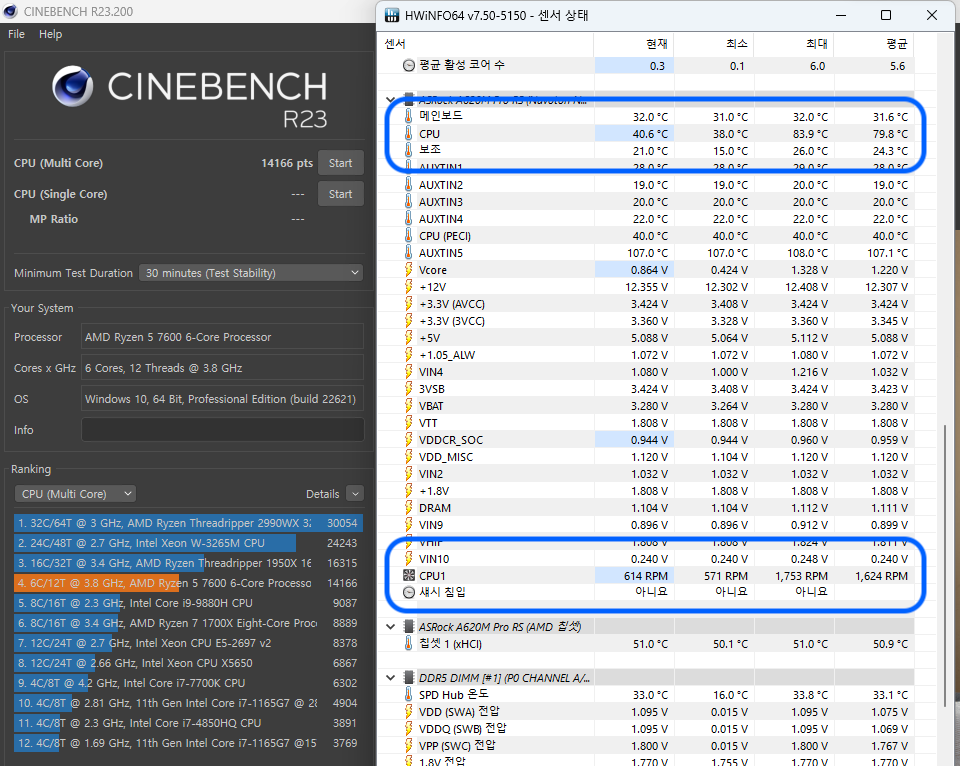Select ranking entry 9 Intel Core i7-7700K

[x=188, y=683]
